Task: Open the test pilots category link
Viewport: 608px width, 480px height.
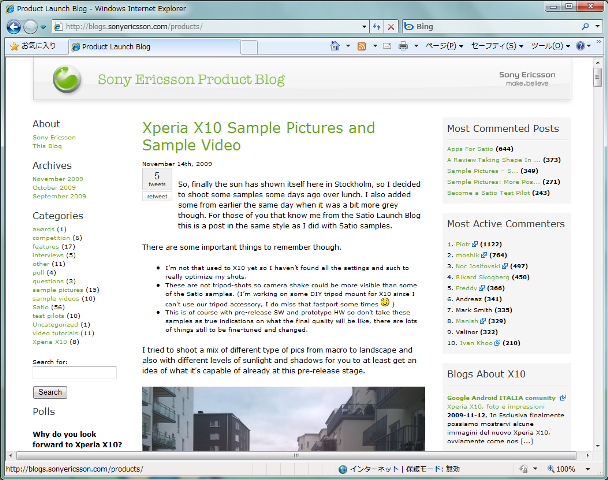Action: 48,316
